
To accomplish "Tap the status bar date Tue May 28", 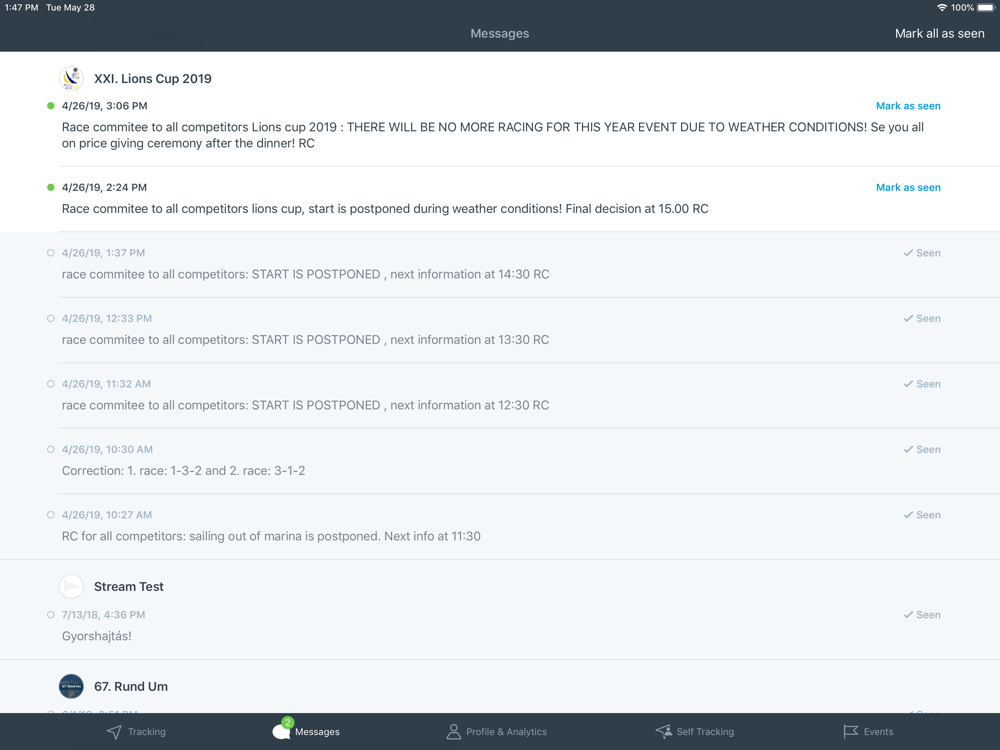I will click(70, 8).
